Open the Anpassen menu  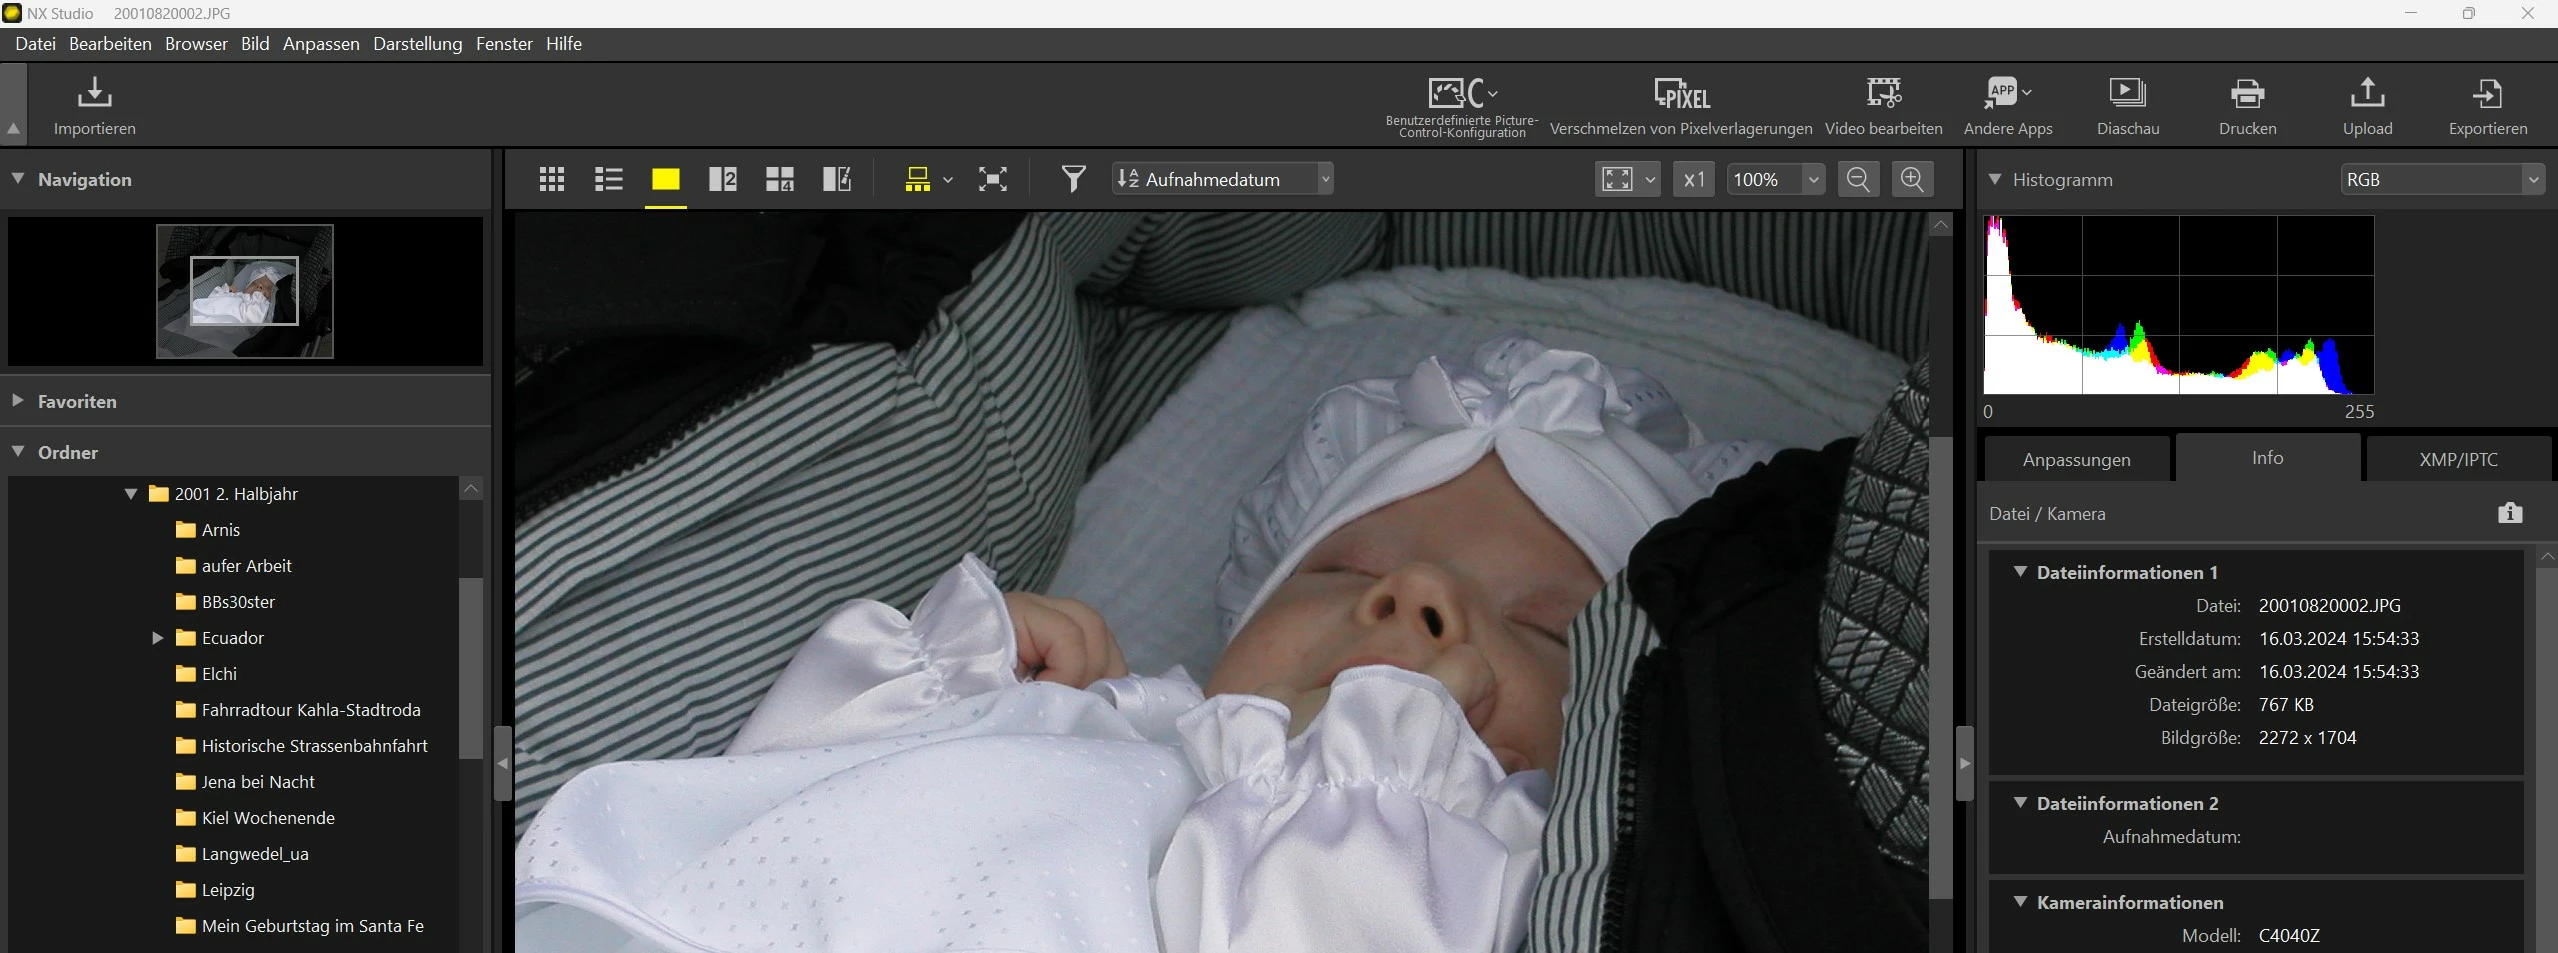(x=321, y=44)
